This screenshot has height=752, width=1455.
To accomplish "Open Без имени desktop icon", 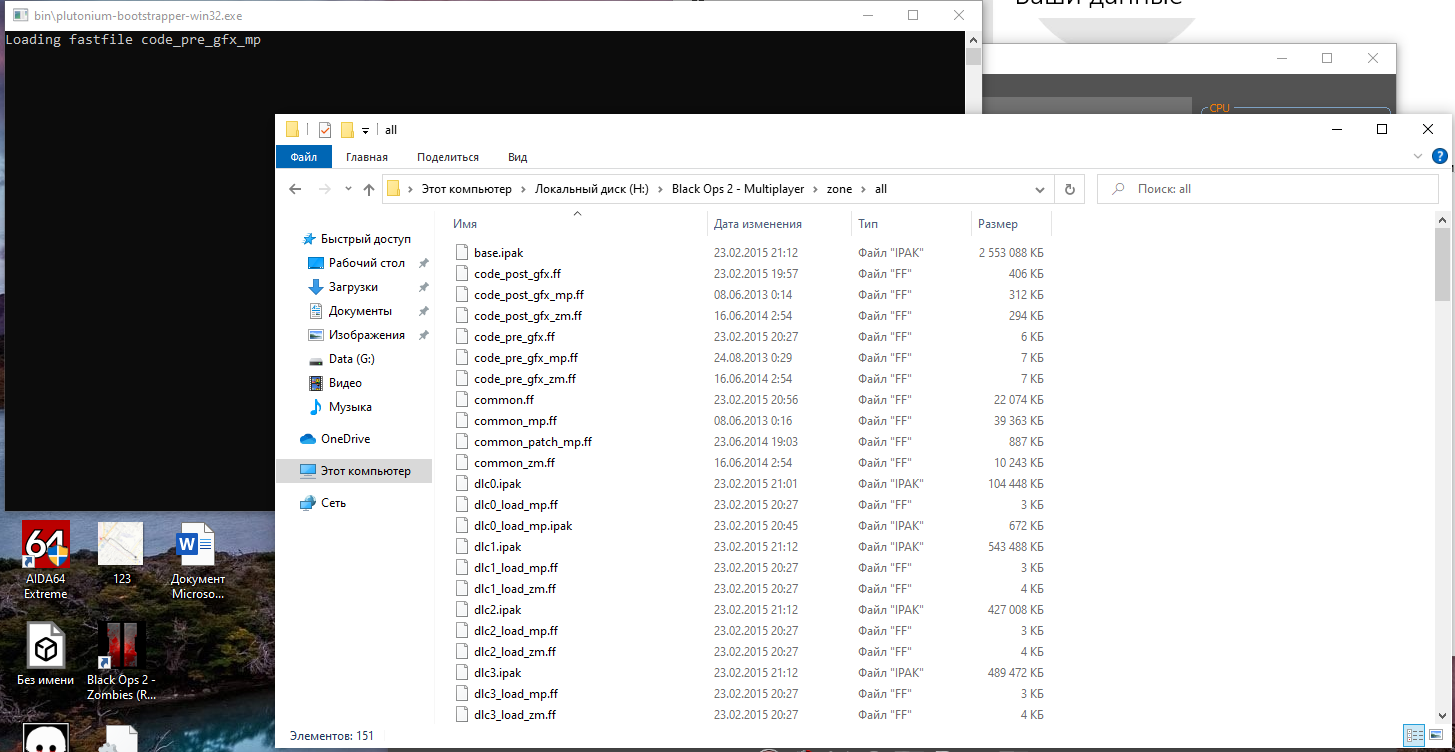I will [x=46, y=655].
